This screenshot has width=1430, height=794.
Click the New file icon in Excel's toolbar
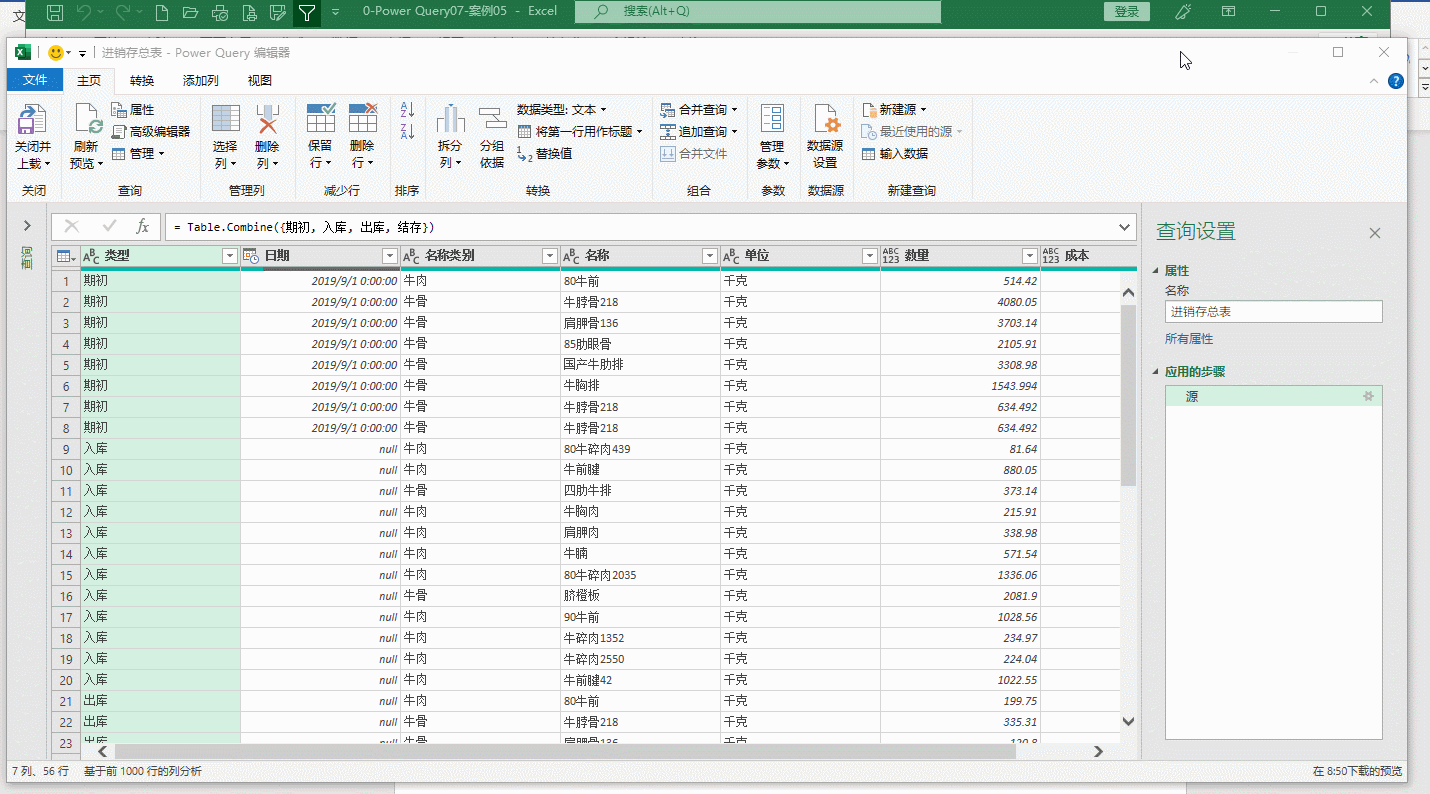pyautogui.click(x=162, y=12)
